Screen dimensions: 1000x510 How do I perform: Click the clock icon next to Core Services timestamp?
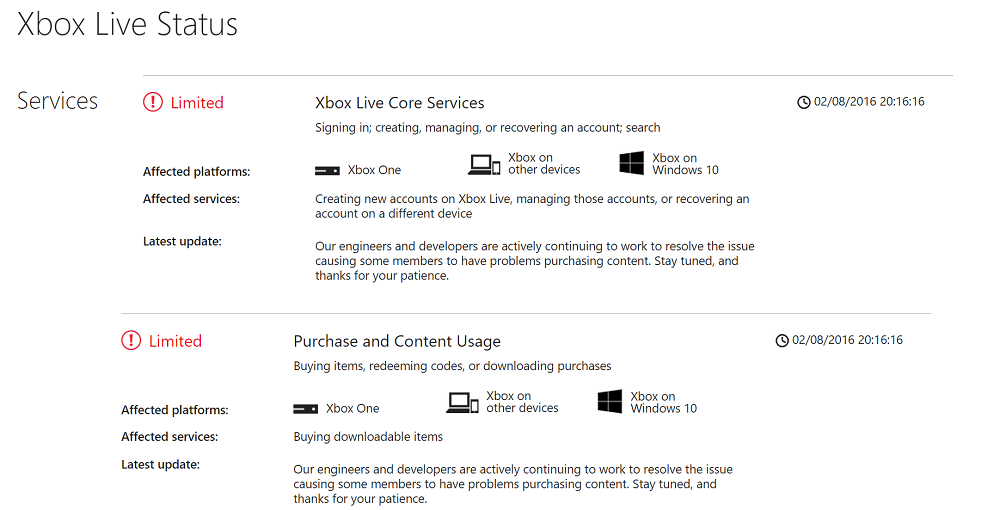[804, 102]
